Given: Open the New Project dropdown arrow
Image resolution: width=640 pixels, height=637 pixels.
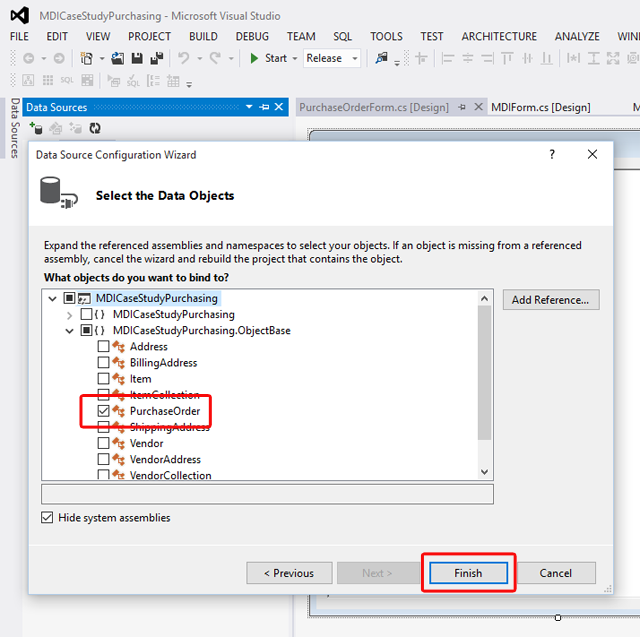Looking at the screenshot, I should pos(102,58).
